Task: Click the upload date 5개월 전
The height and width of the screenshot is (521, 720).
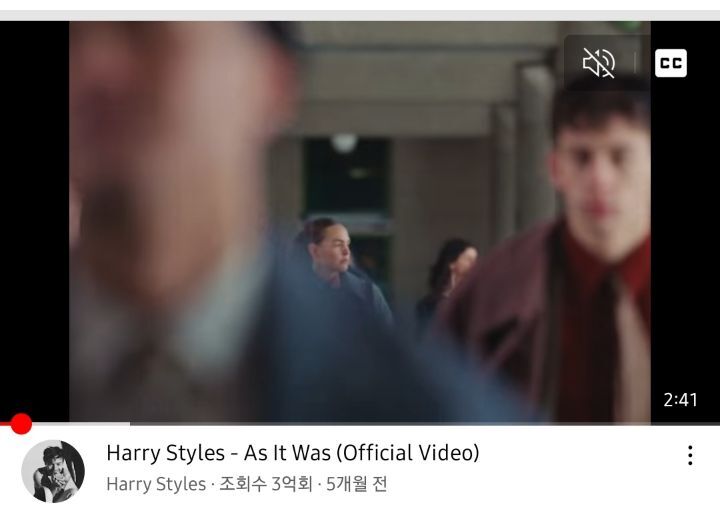Action: tap(356, 484)
